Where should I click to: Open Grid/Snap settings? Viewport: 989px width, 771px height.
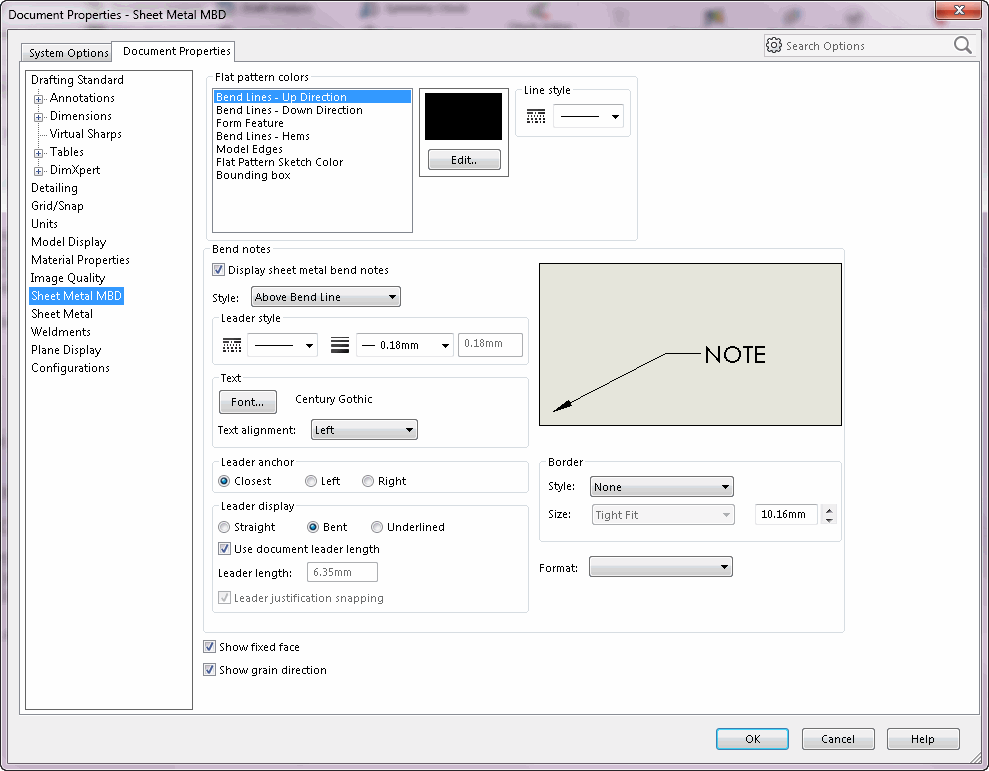57,206
